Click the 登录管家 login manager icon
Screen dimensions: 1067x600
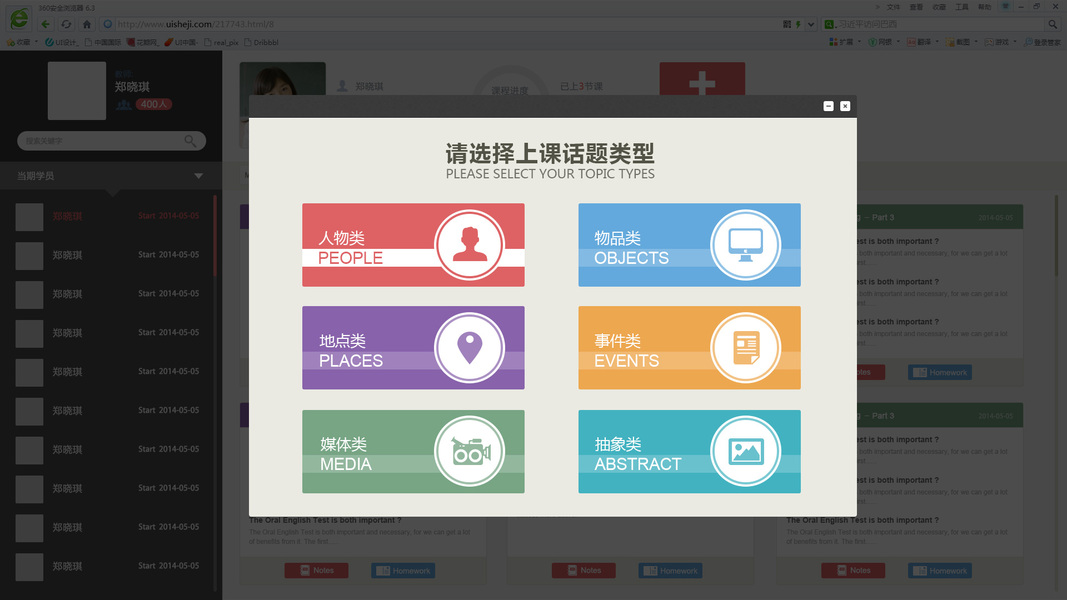point(1042,42)
